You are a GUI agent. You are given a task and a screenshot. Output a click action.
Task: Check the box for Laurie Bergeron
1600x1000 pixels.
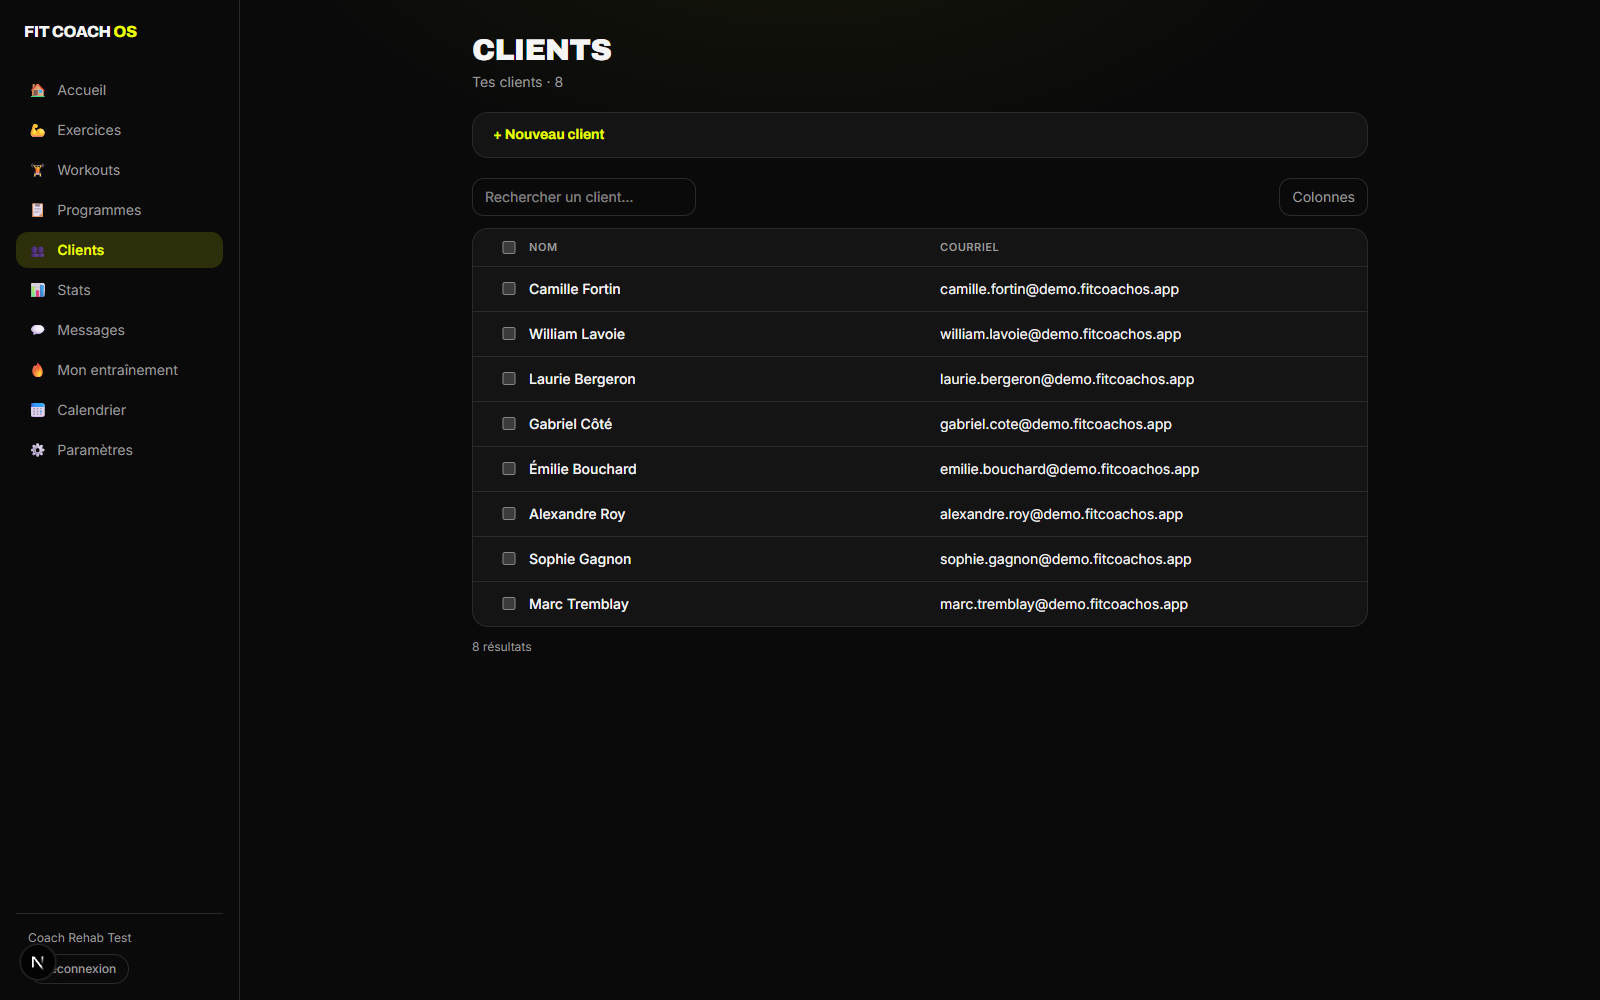(509, 379)
